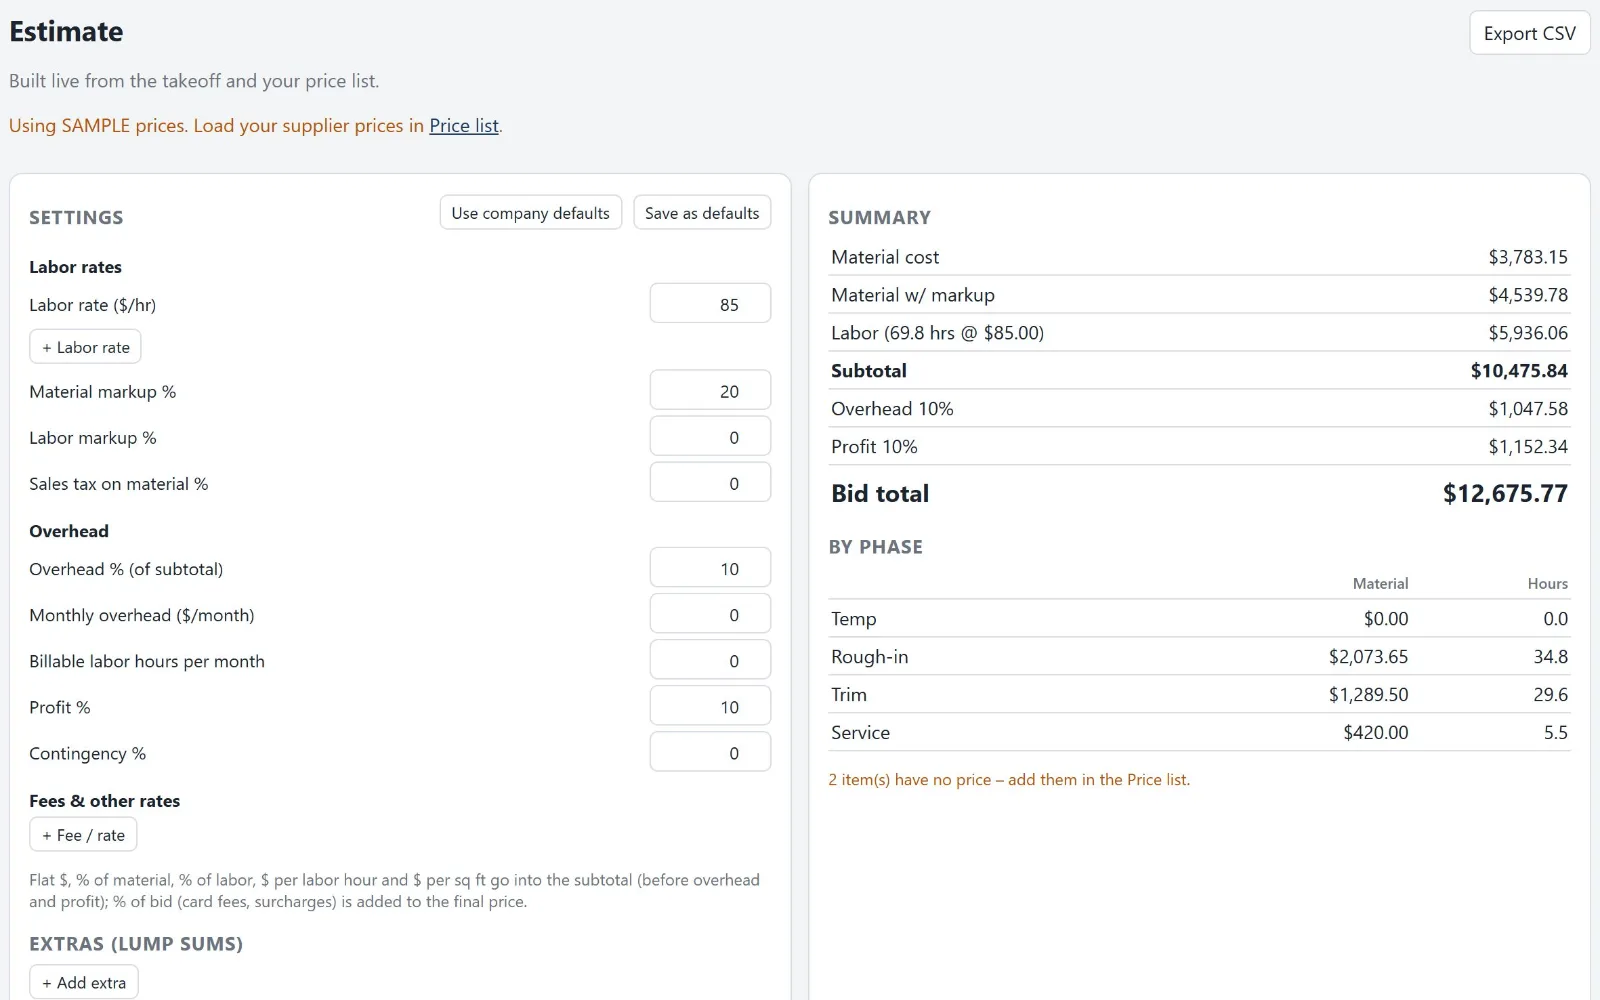Viewport: 1600px width, 1000px height.
Task: Focus the Labor markup % field
Action: click(710, 437)
